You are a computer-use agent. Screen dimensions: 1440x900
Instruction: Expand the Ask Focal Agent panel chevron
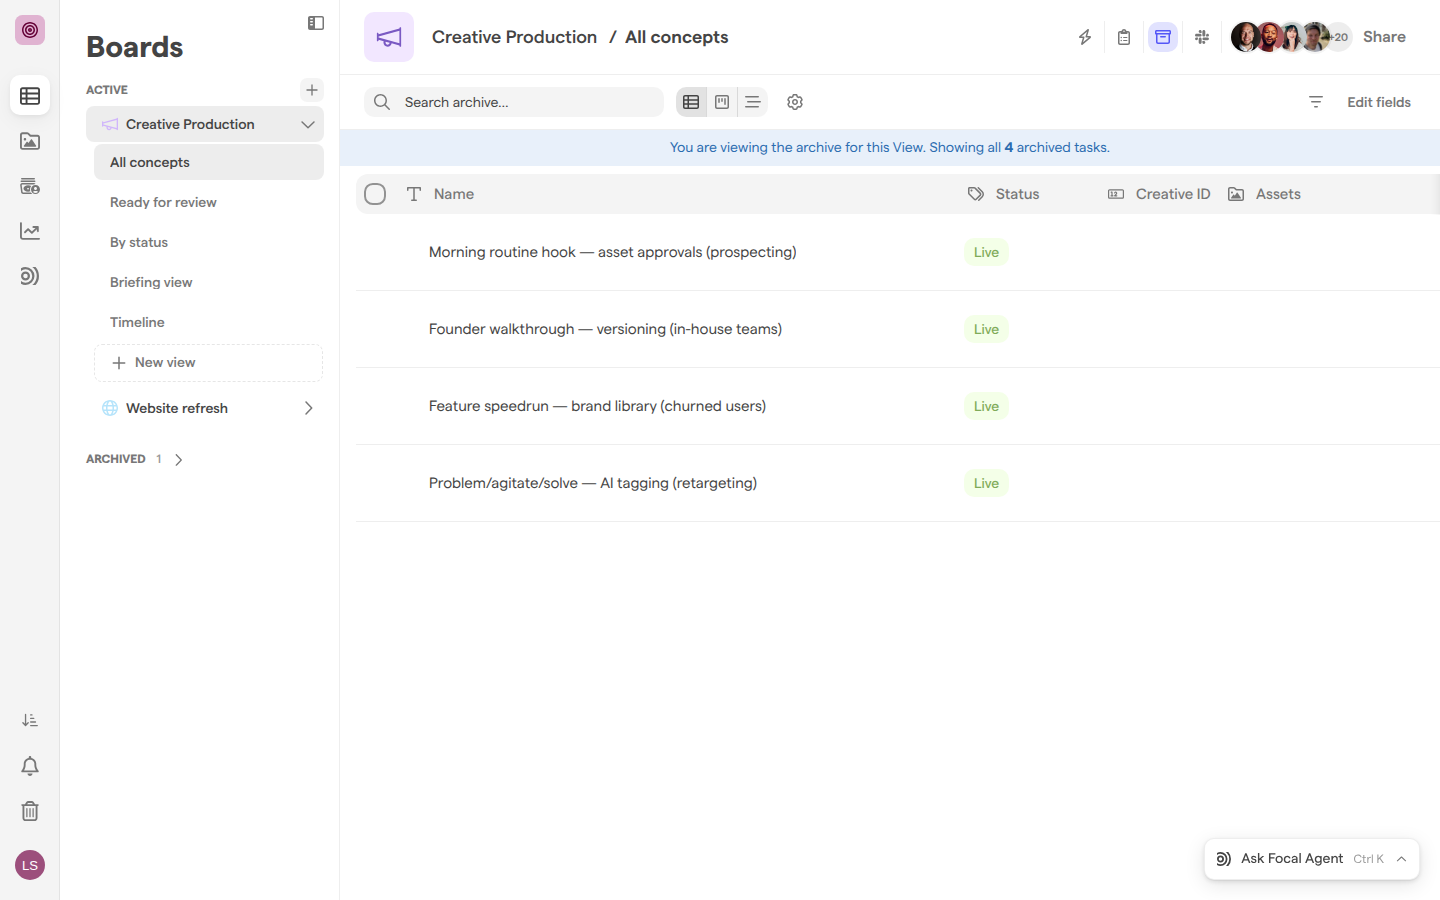click(x=1401, y=859)
